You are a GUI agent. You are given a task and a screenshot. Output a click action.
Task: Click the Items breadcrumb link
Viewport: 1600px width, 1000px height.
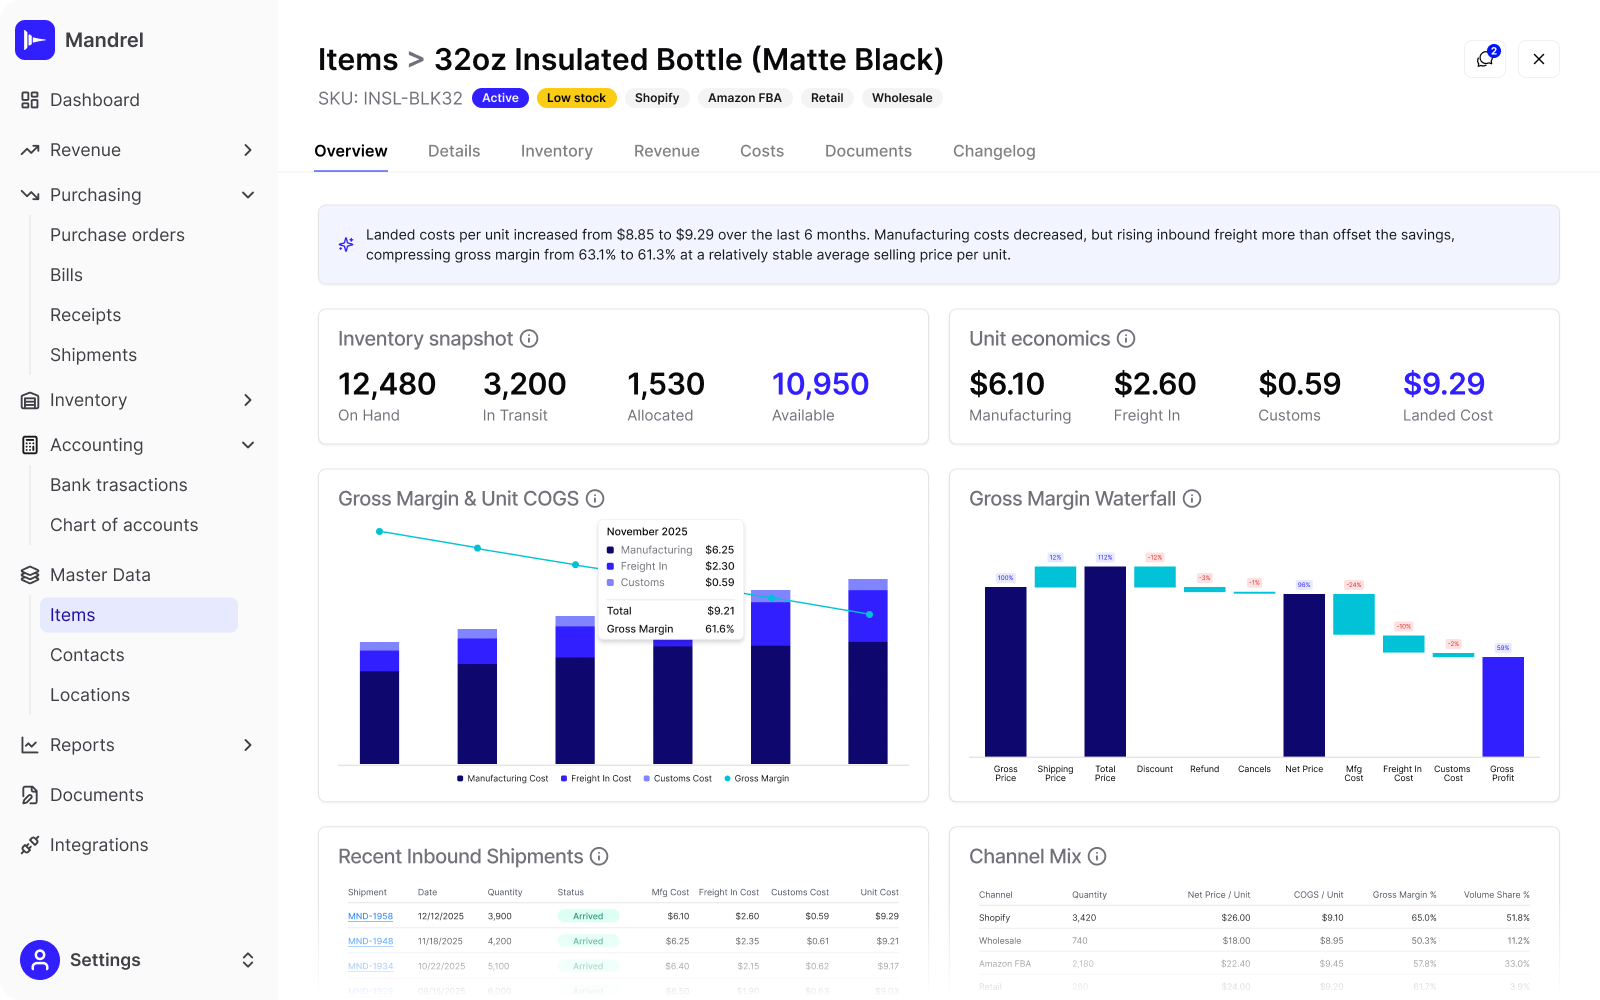357,59
